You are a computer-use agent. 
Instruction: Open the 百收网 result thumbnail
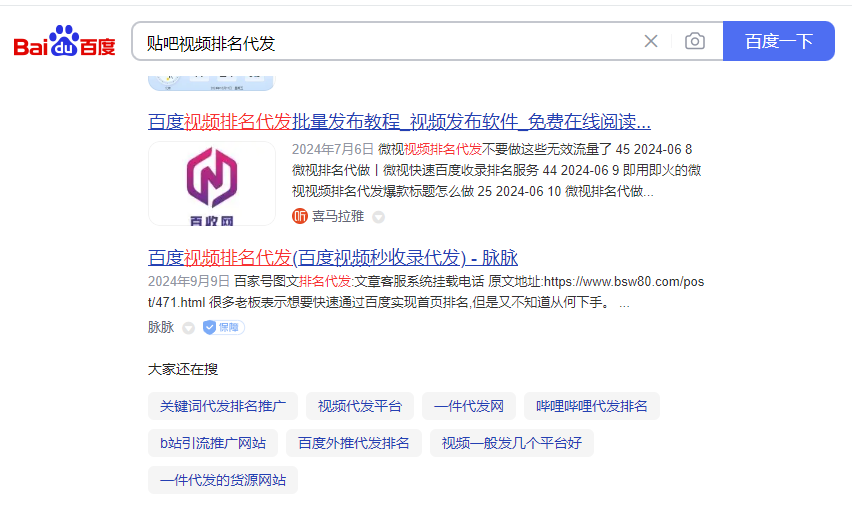tap(212, 184)
